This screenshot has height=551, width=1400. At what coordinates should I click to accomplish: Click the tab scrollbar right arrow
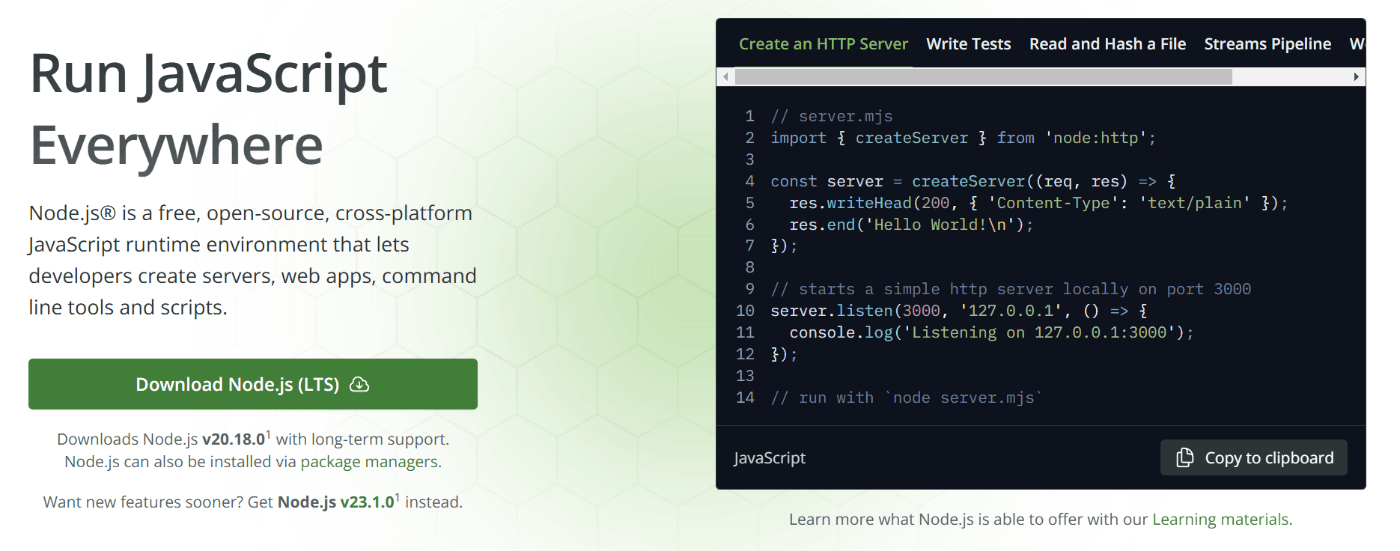1357,76
